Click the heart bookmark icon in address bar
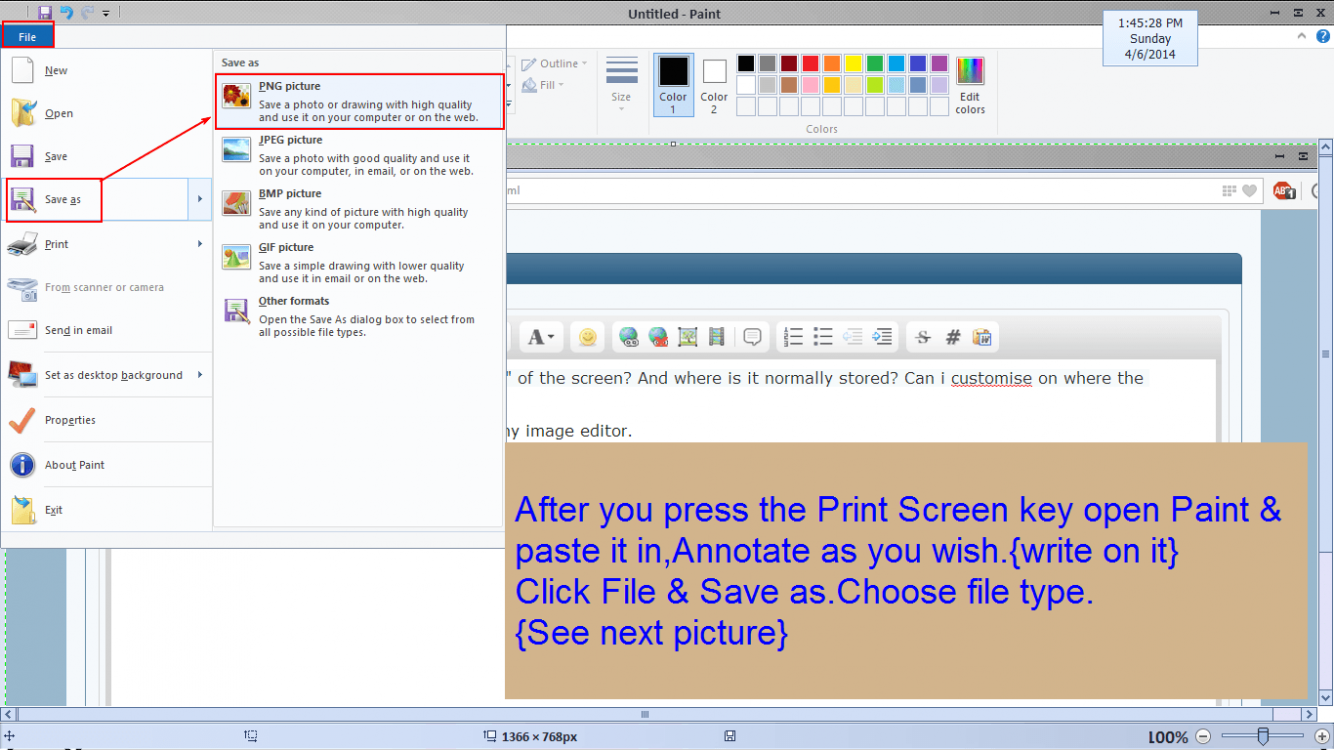The height and width of the screenshot is (750, 1334). click(1249, 190)
